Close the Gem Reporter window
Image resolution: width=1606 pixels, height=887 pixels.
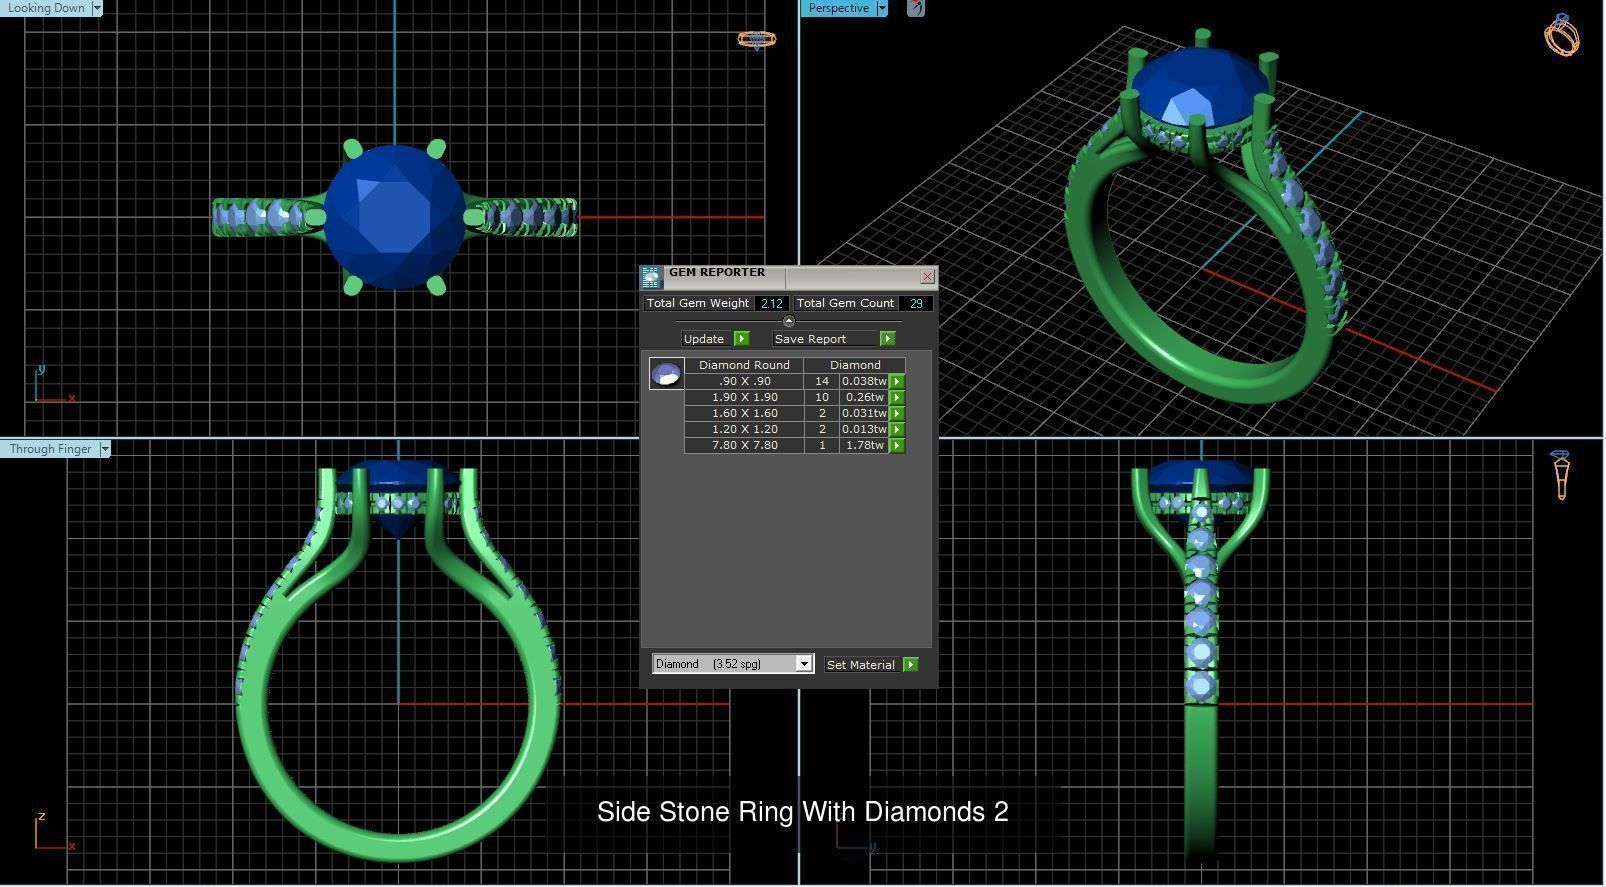(x=927, y=276)
